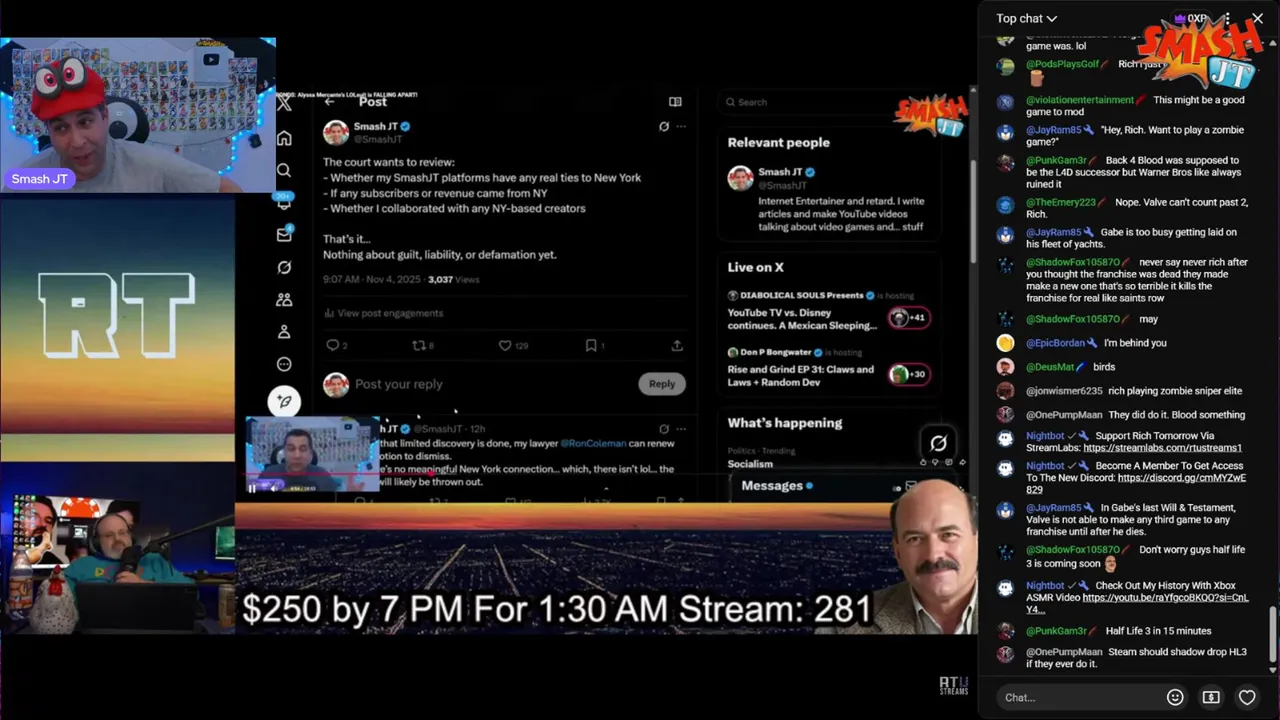Viewport: 1280px width, 720px height.
Task: Go back with the arrow beside Post
Action: [329, 101]
